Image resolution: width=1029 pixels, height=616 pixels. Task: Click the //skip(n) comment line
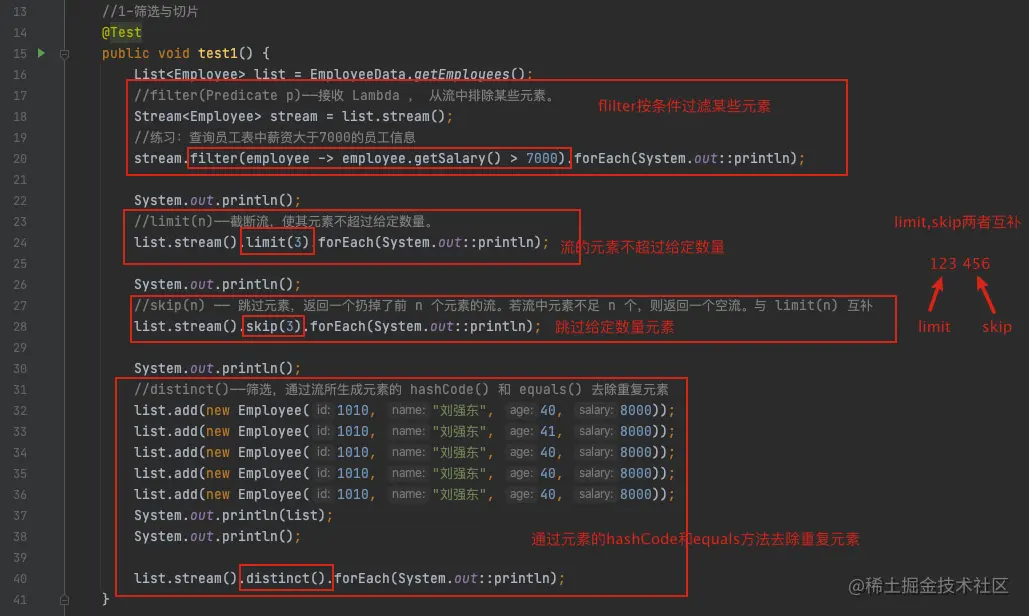pos(503,305)
